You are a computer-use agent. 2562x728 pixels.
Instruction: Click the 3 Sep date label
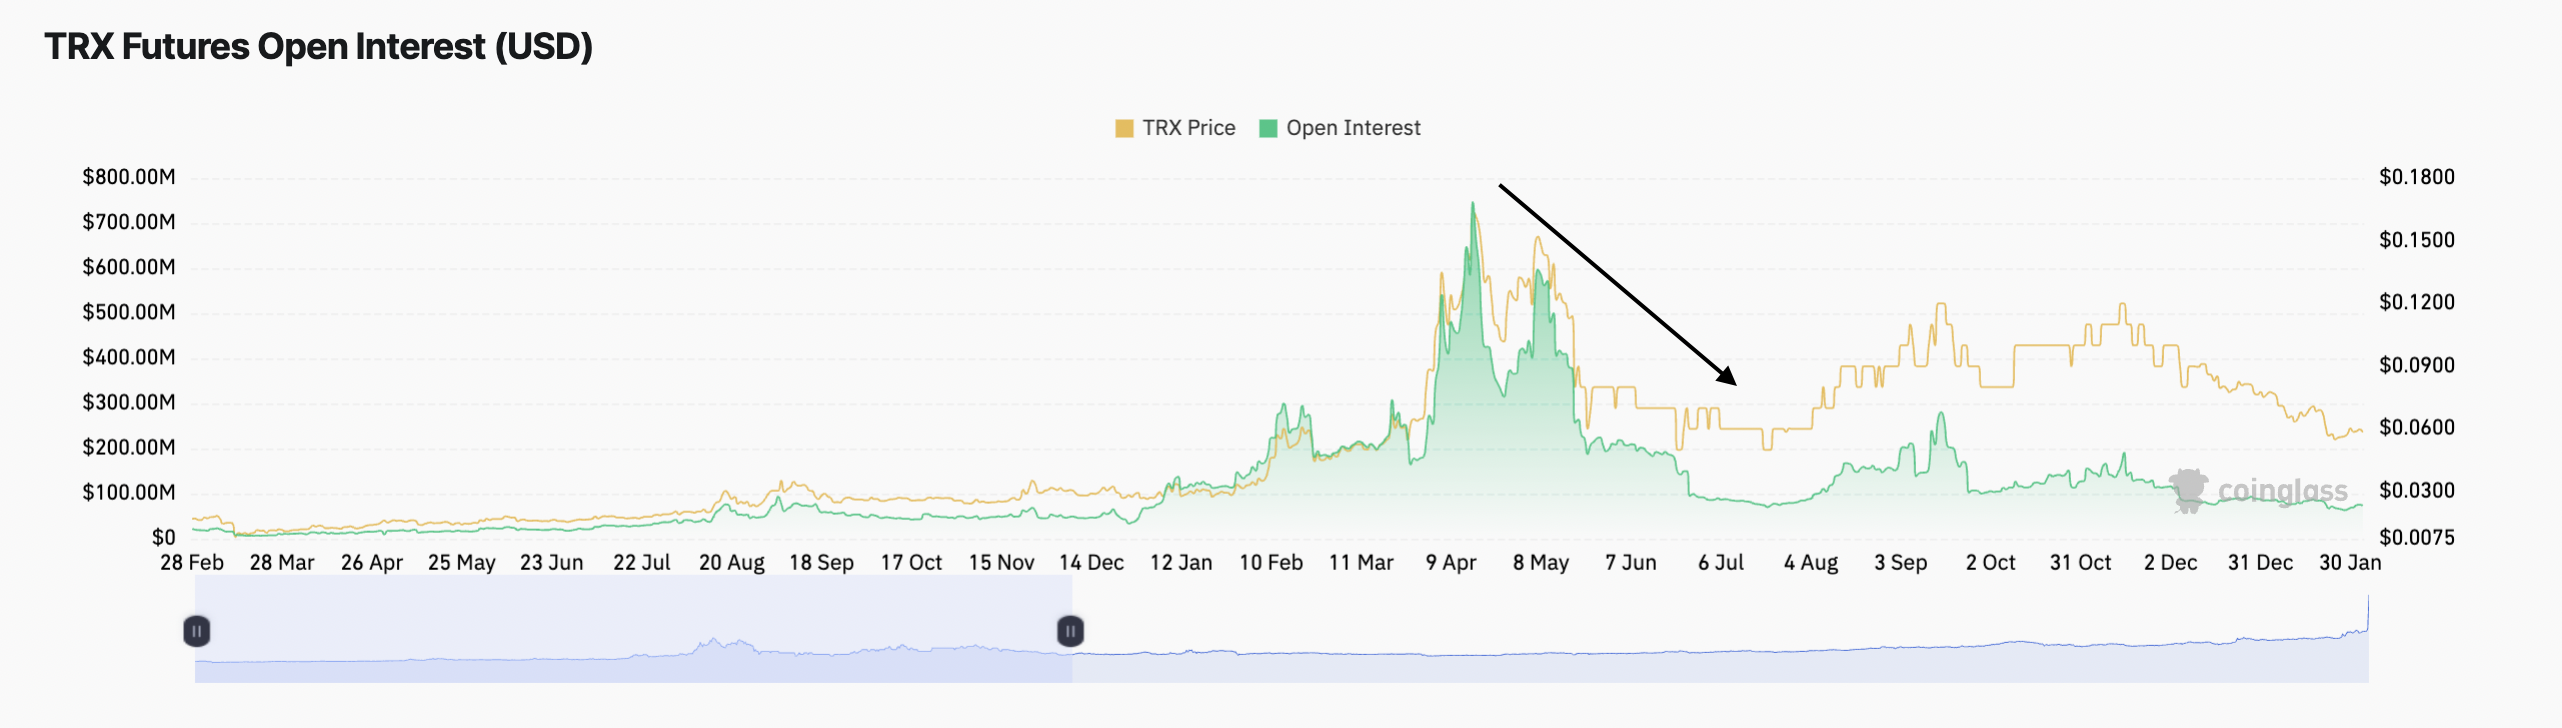tap(1901, 563)
